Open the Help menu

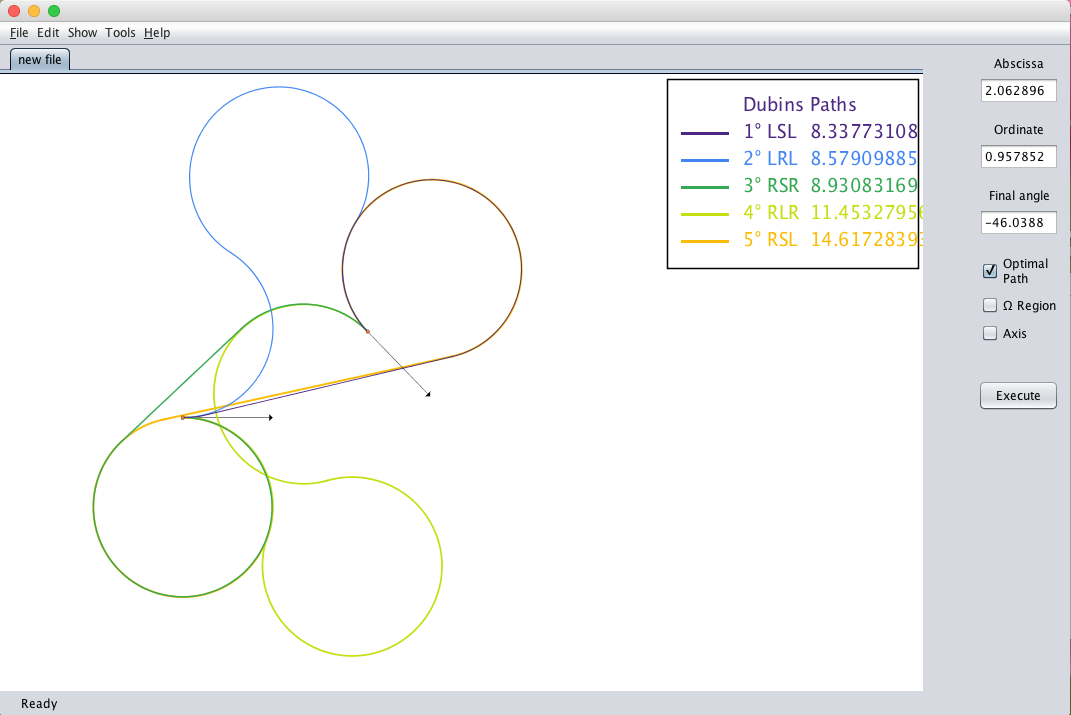[157, 33]
